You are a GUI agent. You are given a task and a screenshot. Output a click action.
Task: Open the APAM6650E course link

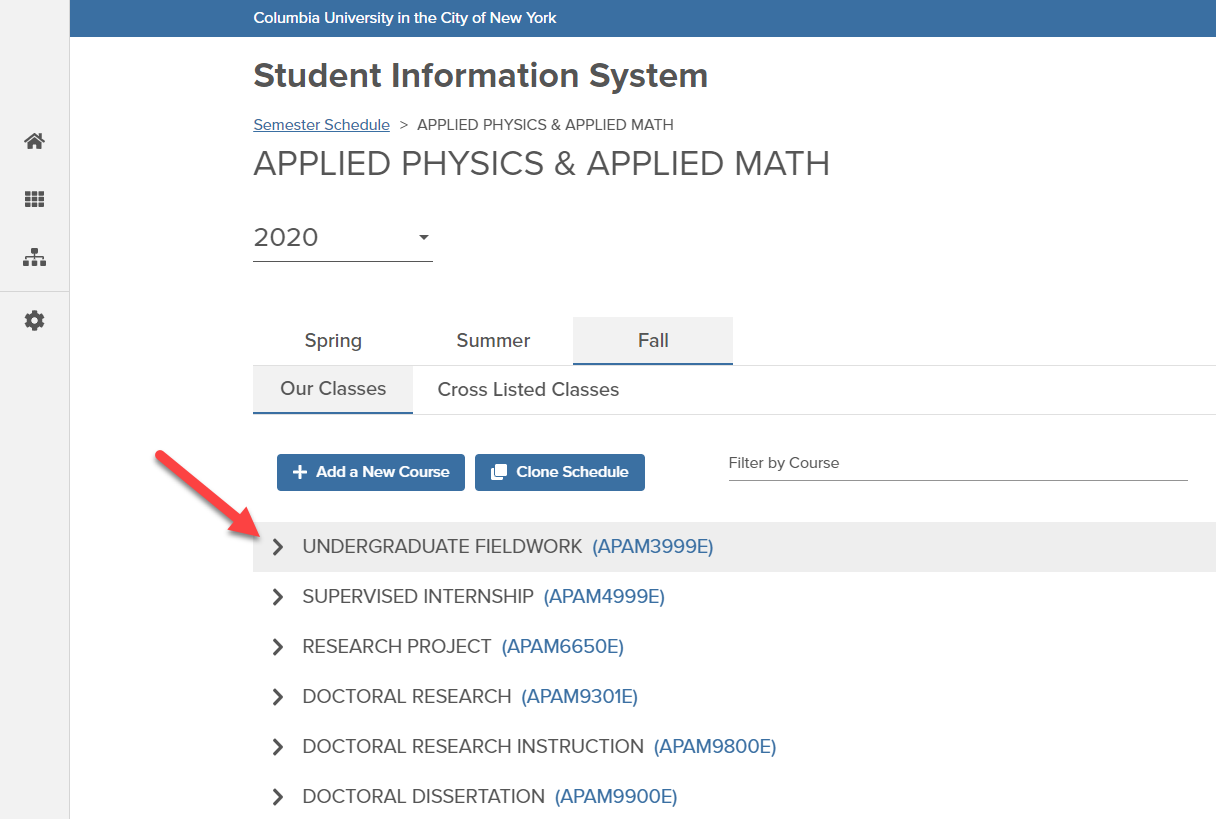[562, 647]
